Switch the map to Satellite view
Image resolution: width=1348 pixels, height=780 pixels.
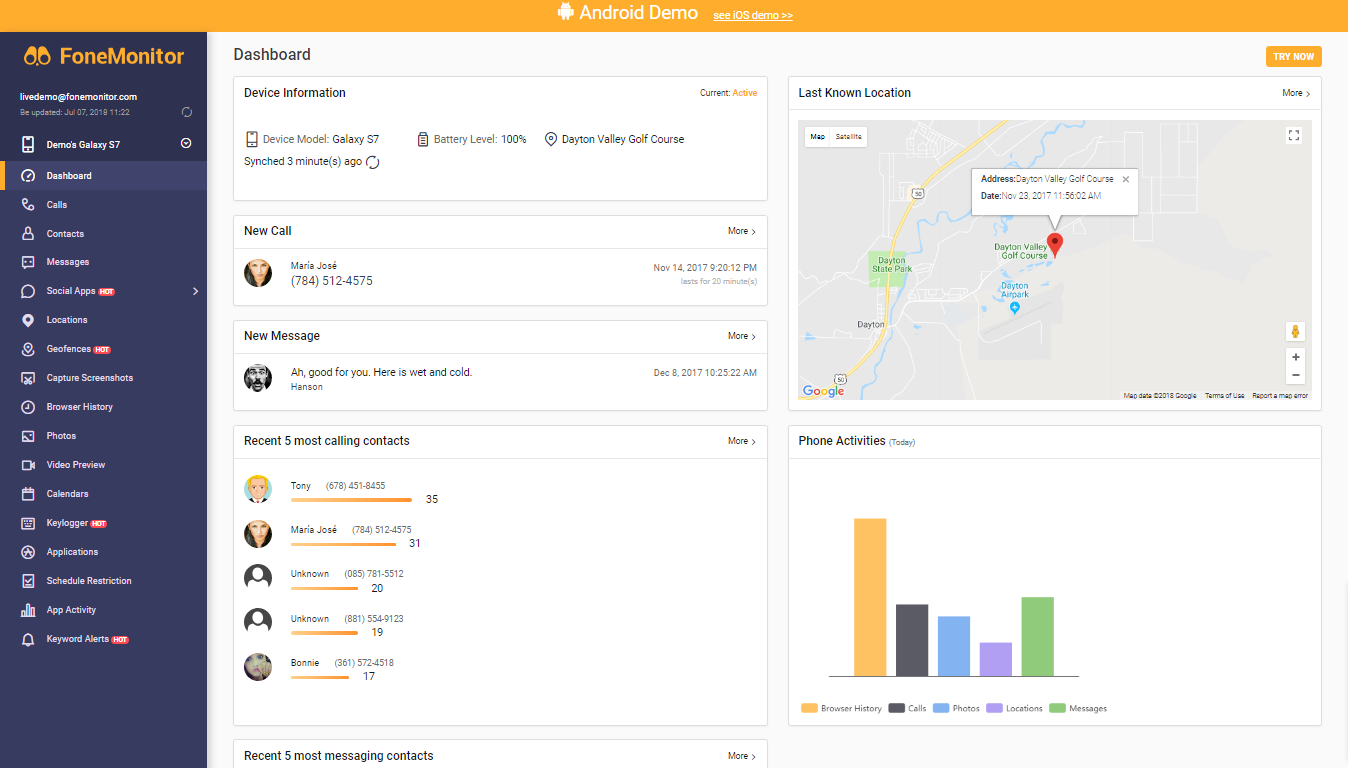(x=848, y=137)
